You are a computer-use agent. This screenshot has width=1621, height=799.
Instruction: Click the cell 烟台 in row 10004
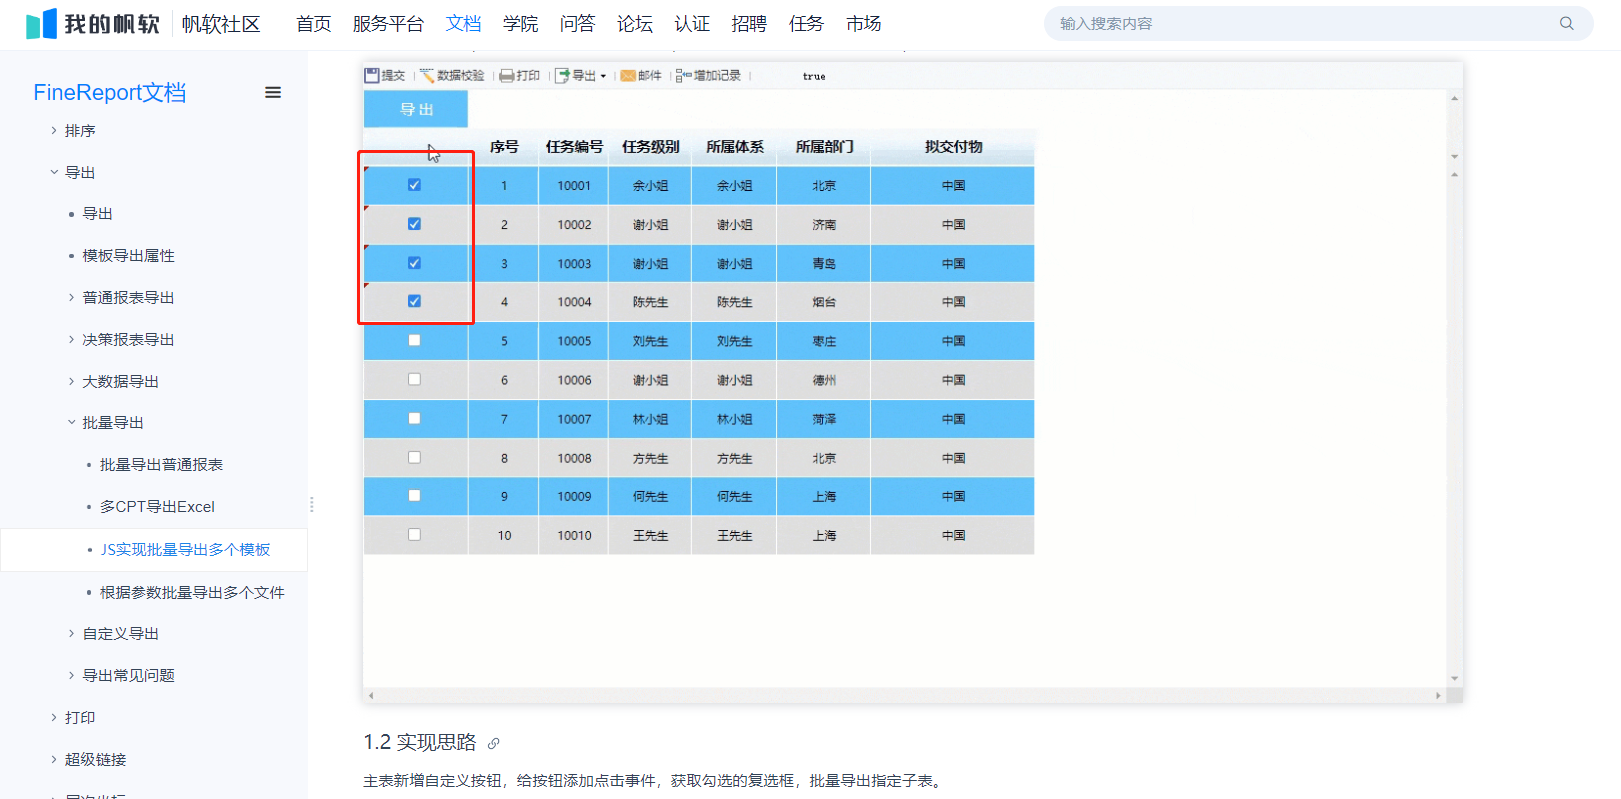[x=824, y=302]
